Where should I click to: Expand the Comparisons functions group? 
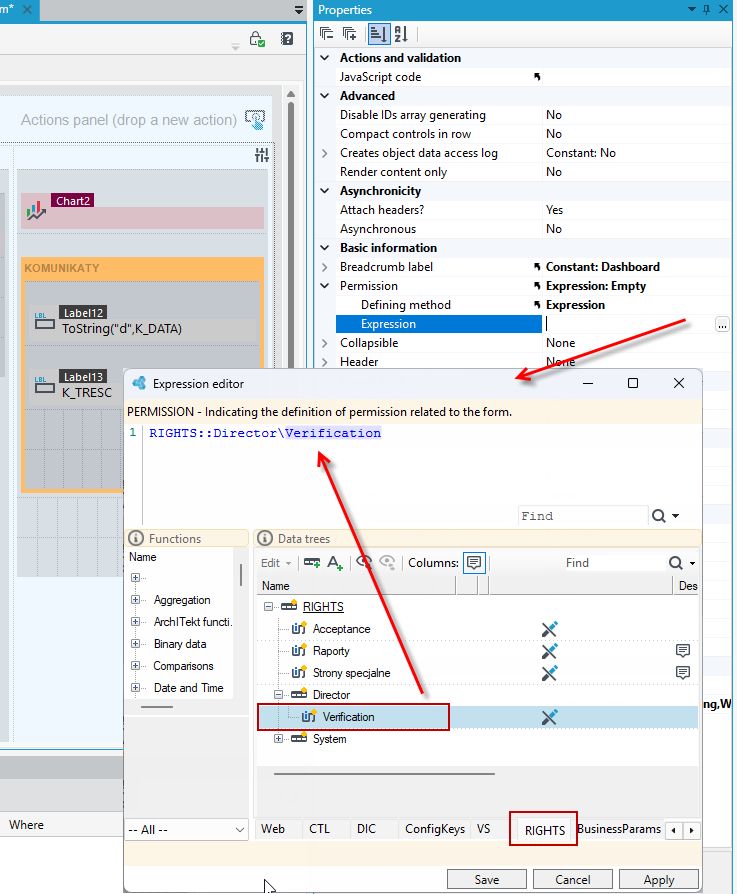[x=135, y=666]
